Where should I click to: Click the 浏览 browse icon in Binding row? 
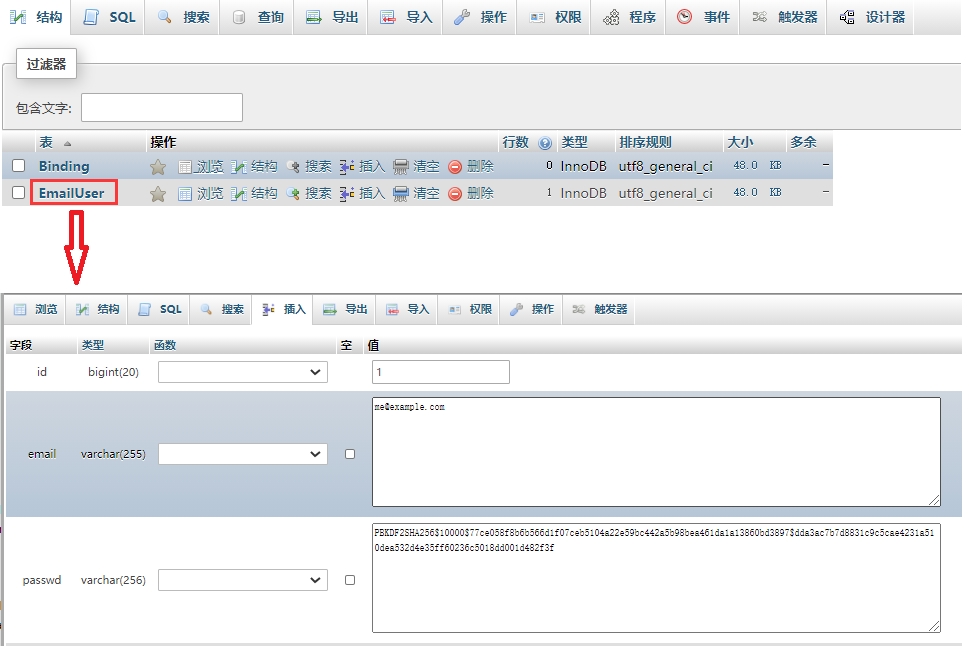pos(185,166)
